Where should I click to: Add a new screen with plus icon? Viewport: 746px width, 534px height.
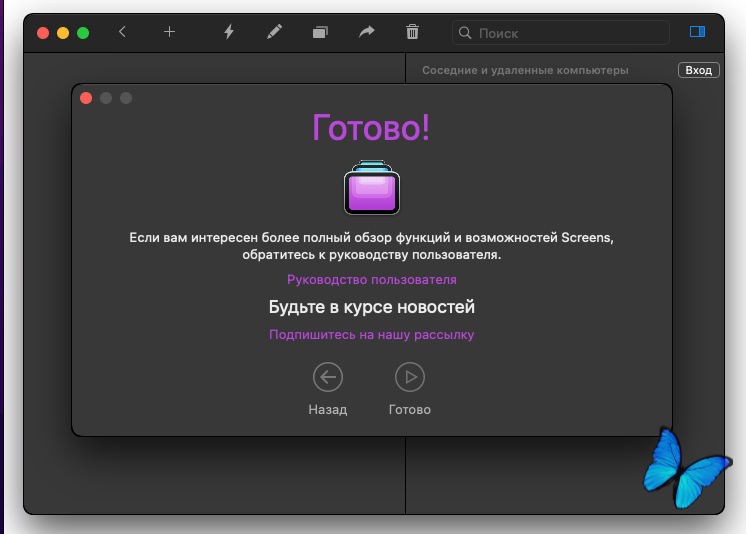[x=169, y=32]
